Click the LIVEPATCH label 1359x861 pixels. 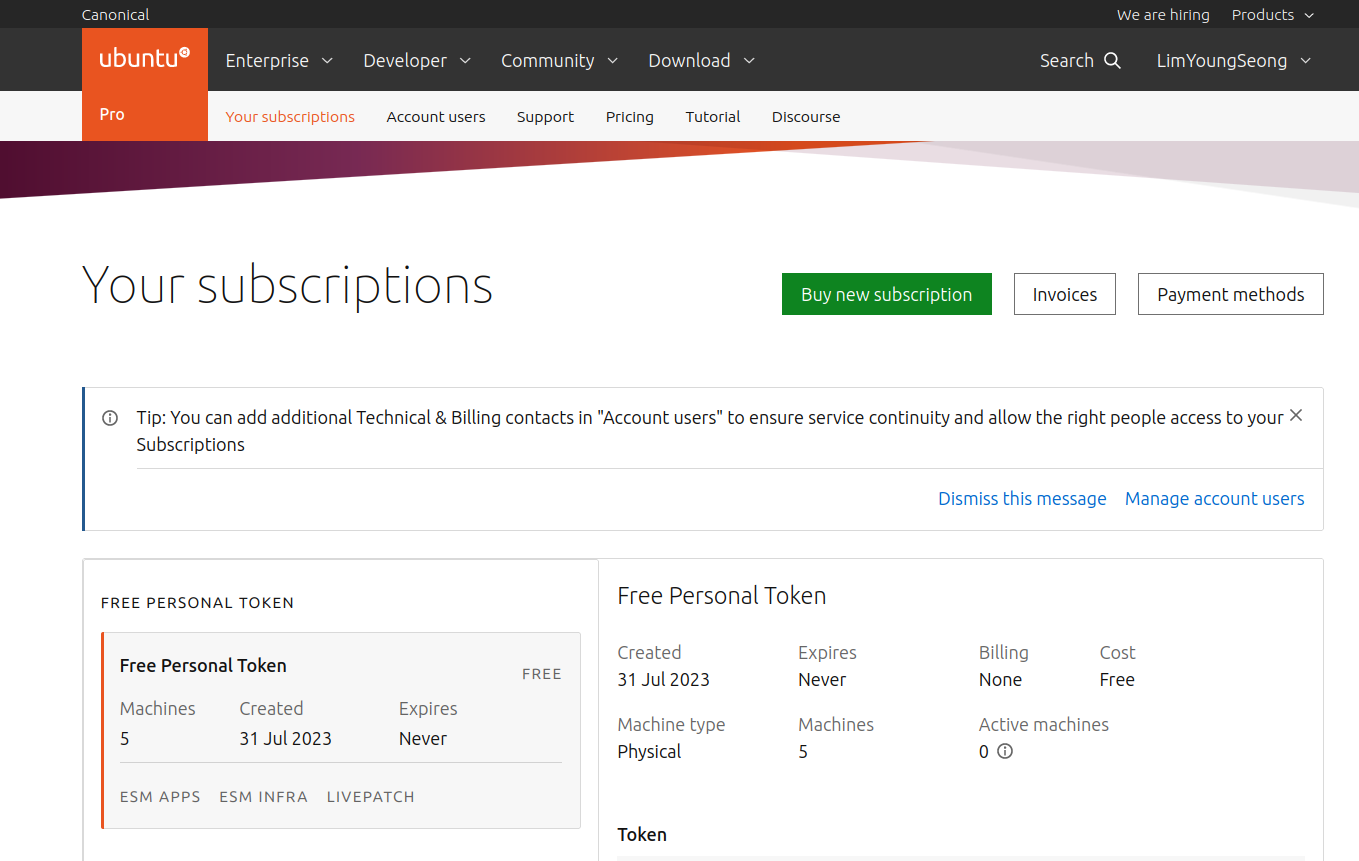click(371, 797)
